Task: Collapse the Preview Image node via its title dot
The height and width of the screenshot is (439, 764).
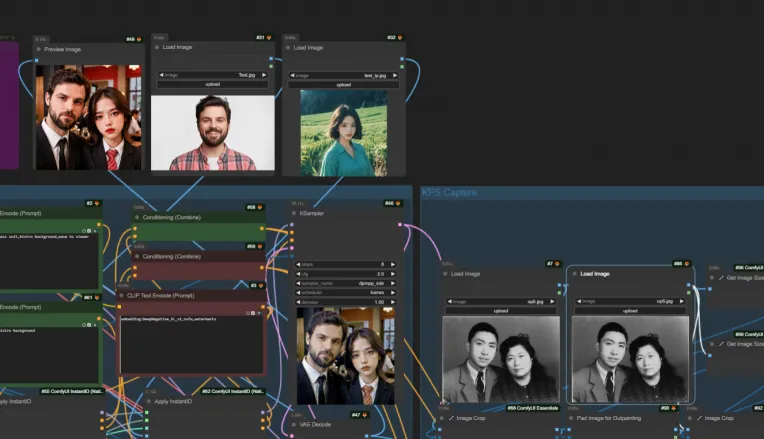Action: tap(39, 49)
